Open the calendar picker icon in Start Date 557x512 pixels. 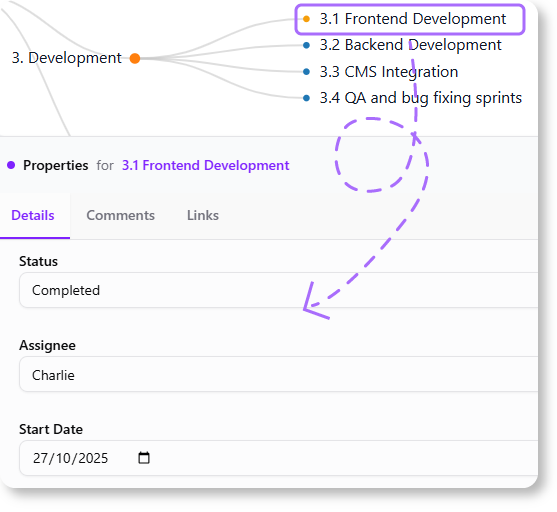click(x=144, y=458)
